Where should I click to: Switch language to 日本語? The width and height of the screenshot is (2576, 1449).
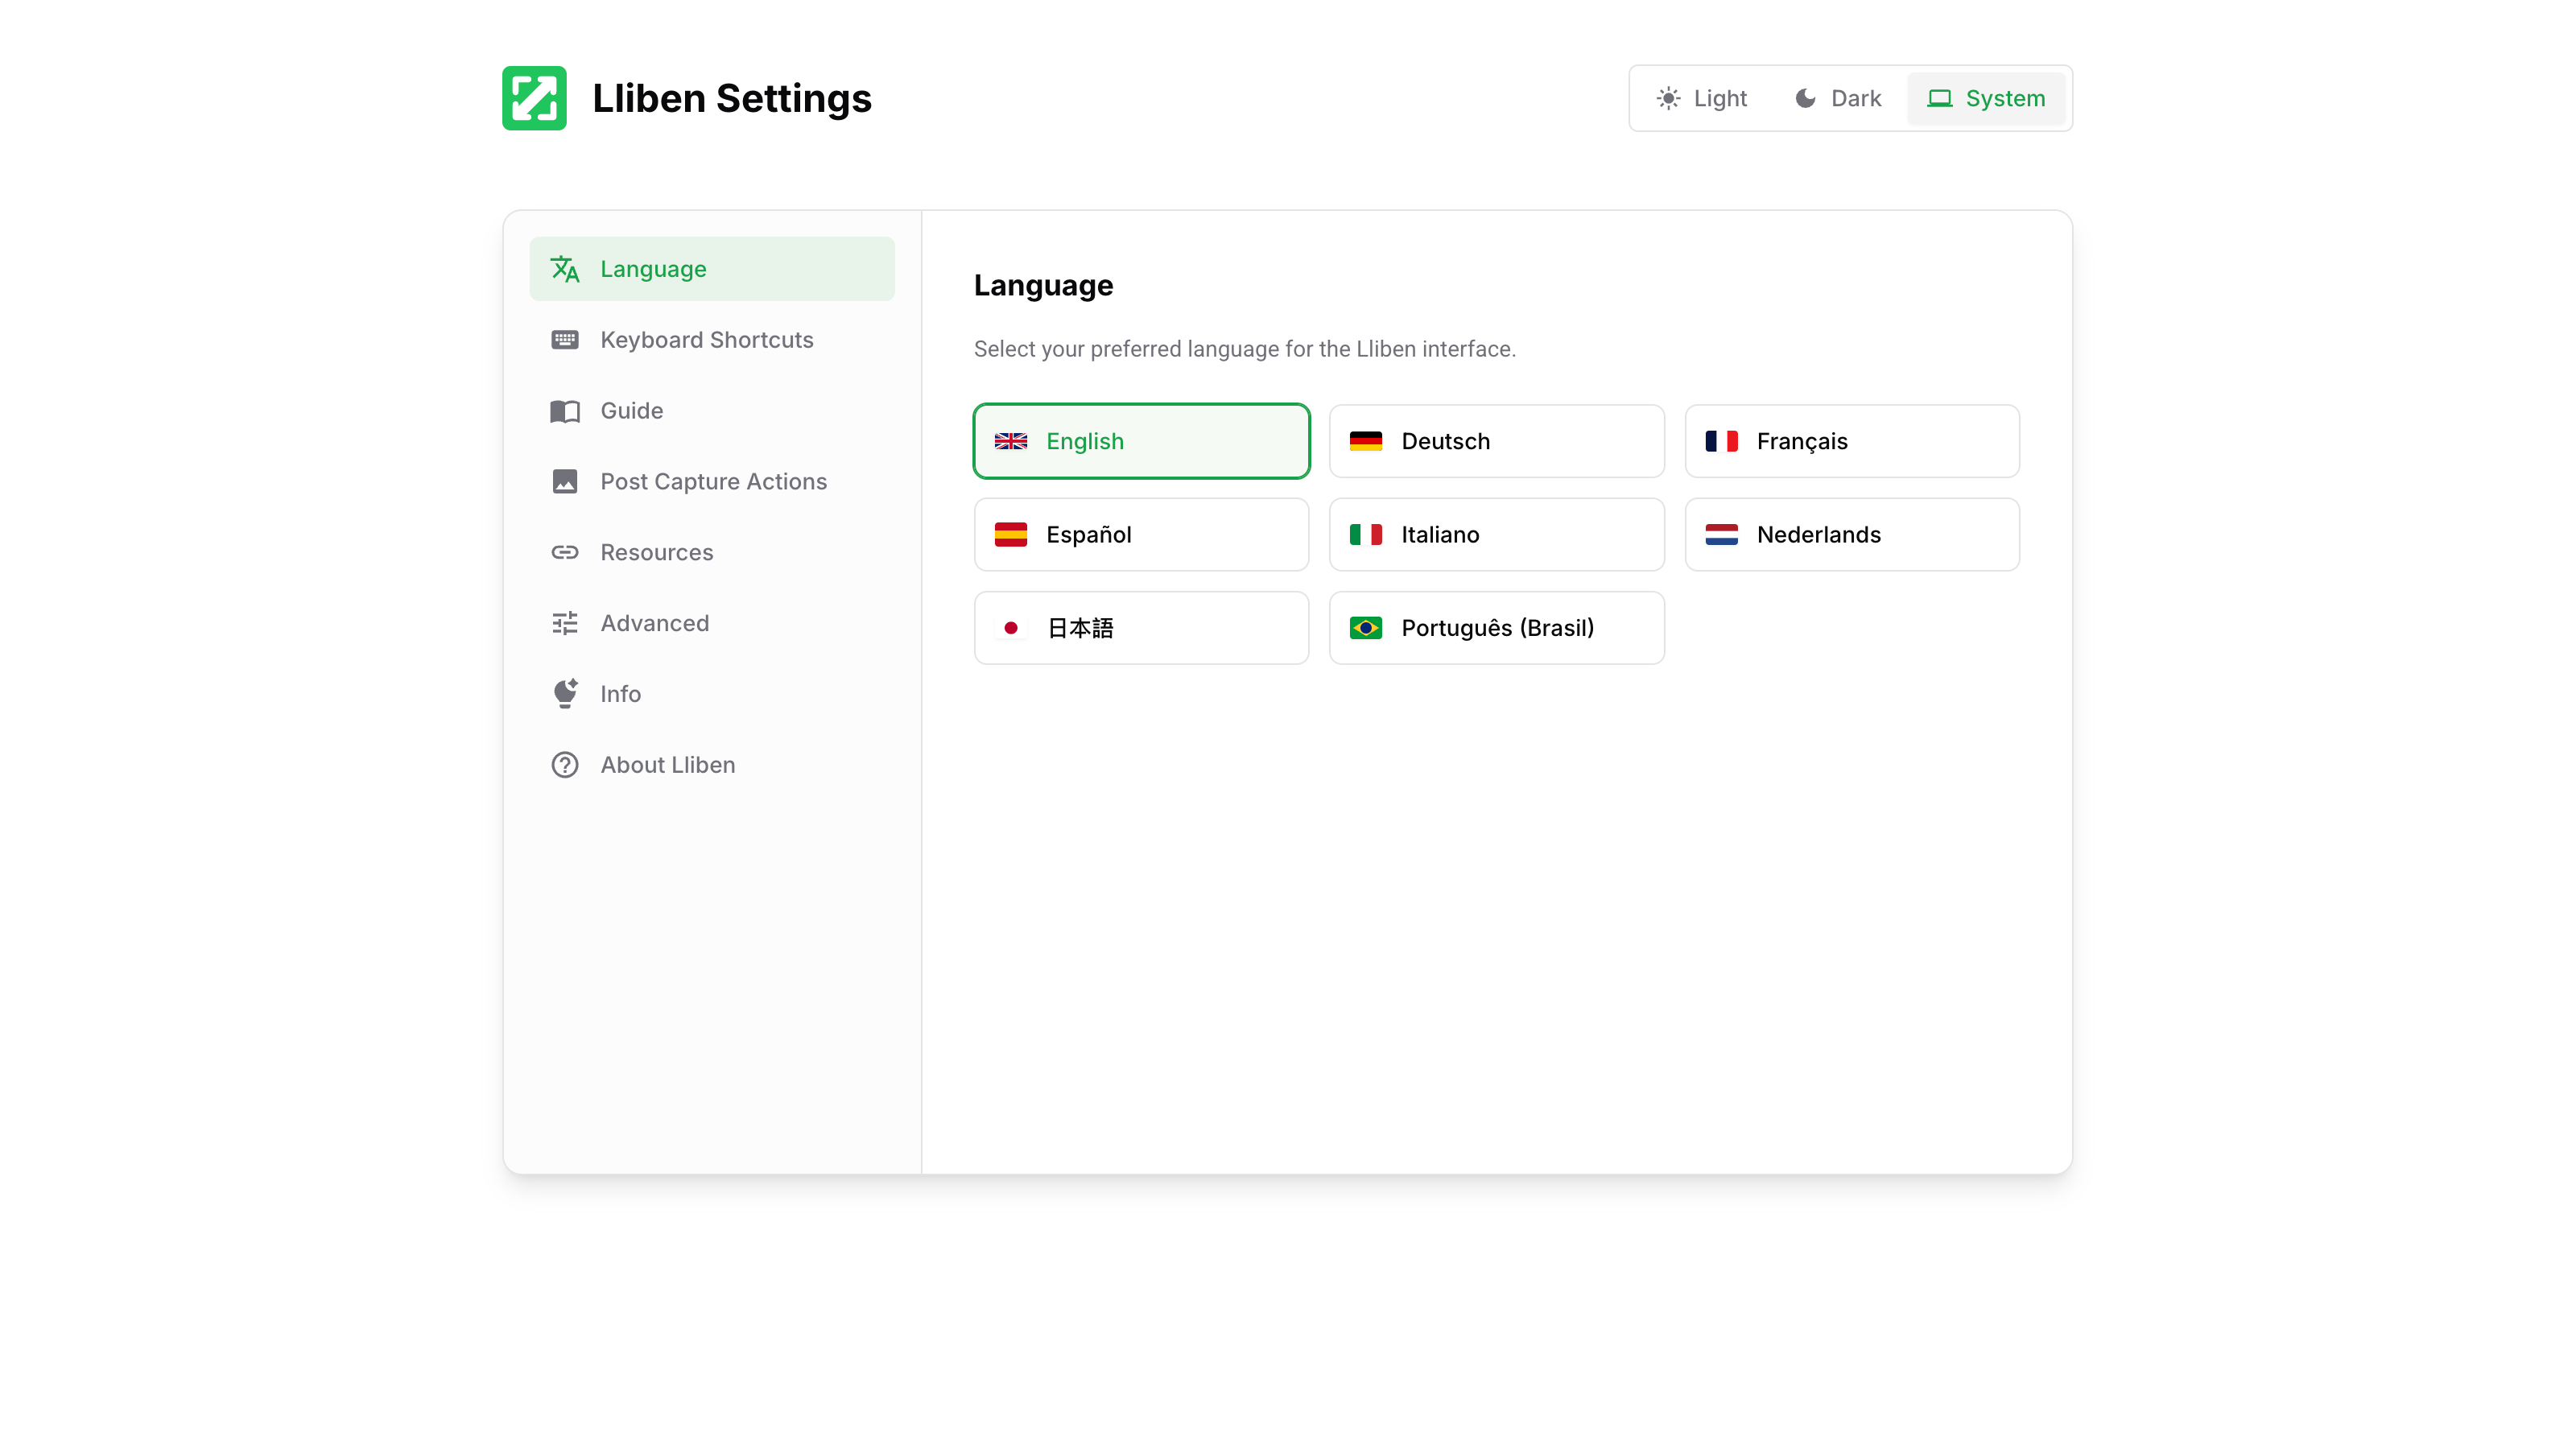1141,628
